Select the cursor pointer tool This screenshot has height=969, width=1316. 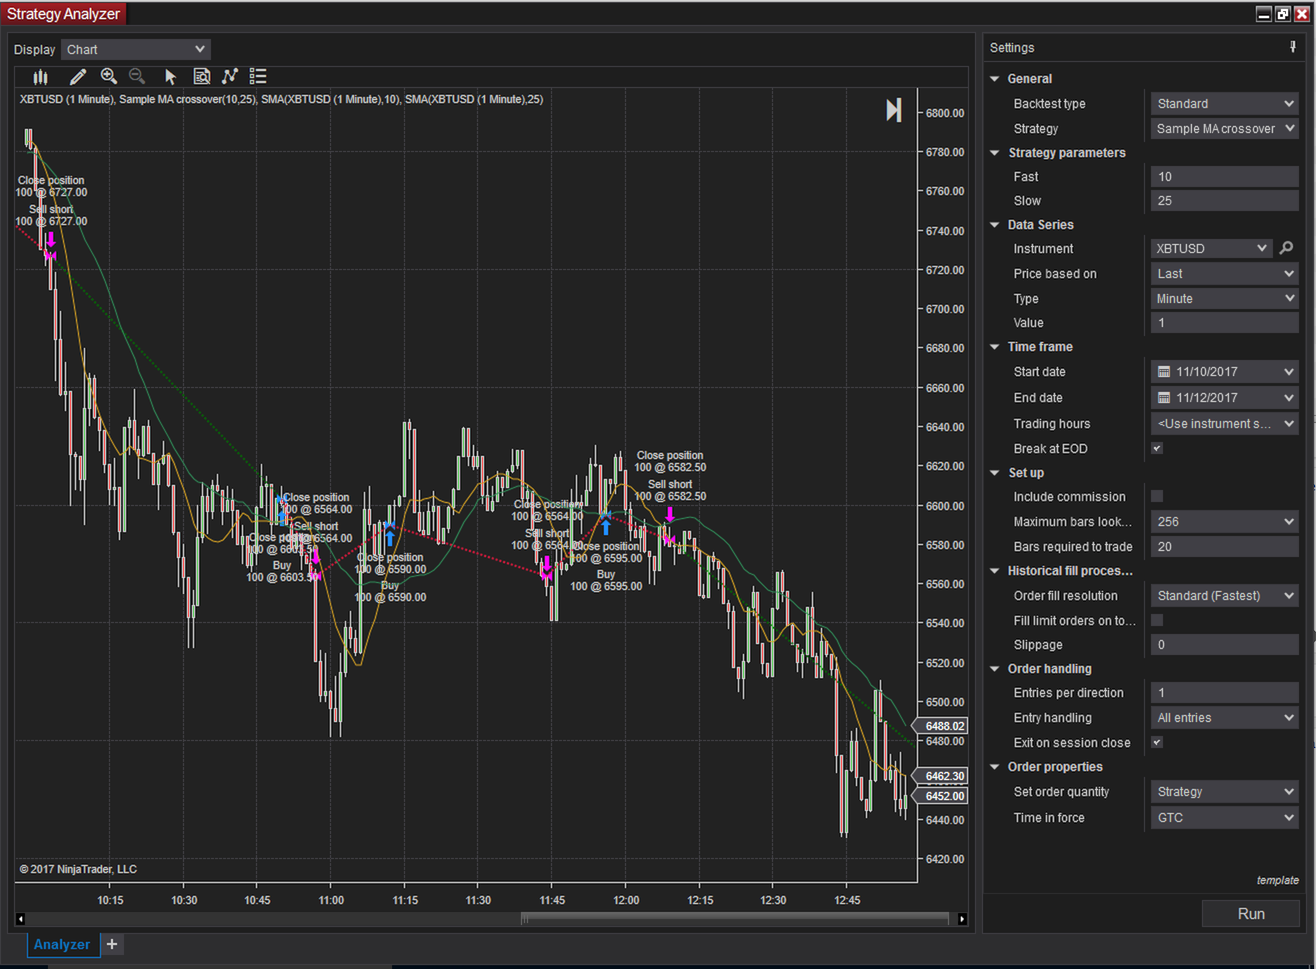click(170, 76)
